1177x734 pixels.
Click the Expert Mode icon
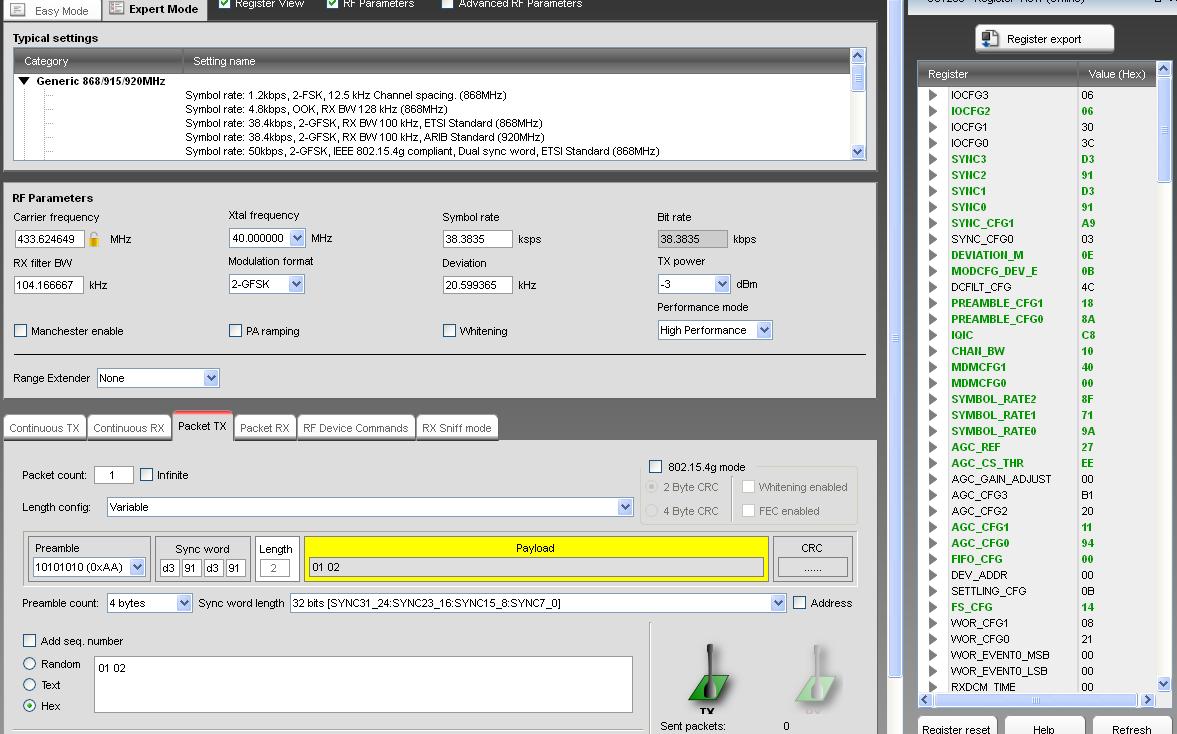(x=116, y=8)
